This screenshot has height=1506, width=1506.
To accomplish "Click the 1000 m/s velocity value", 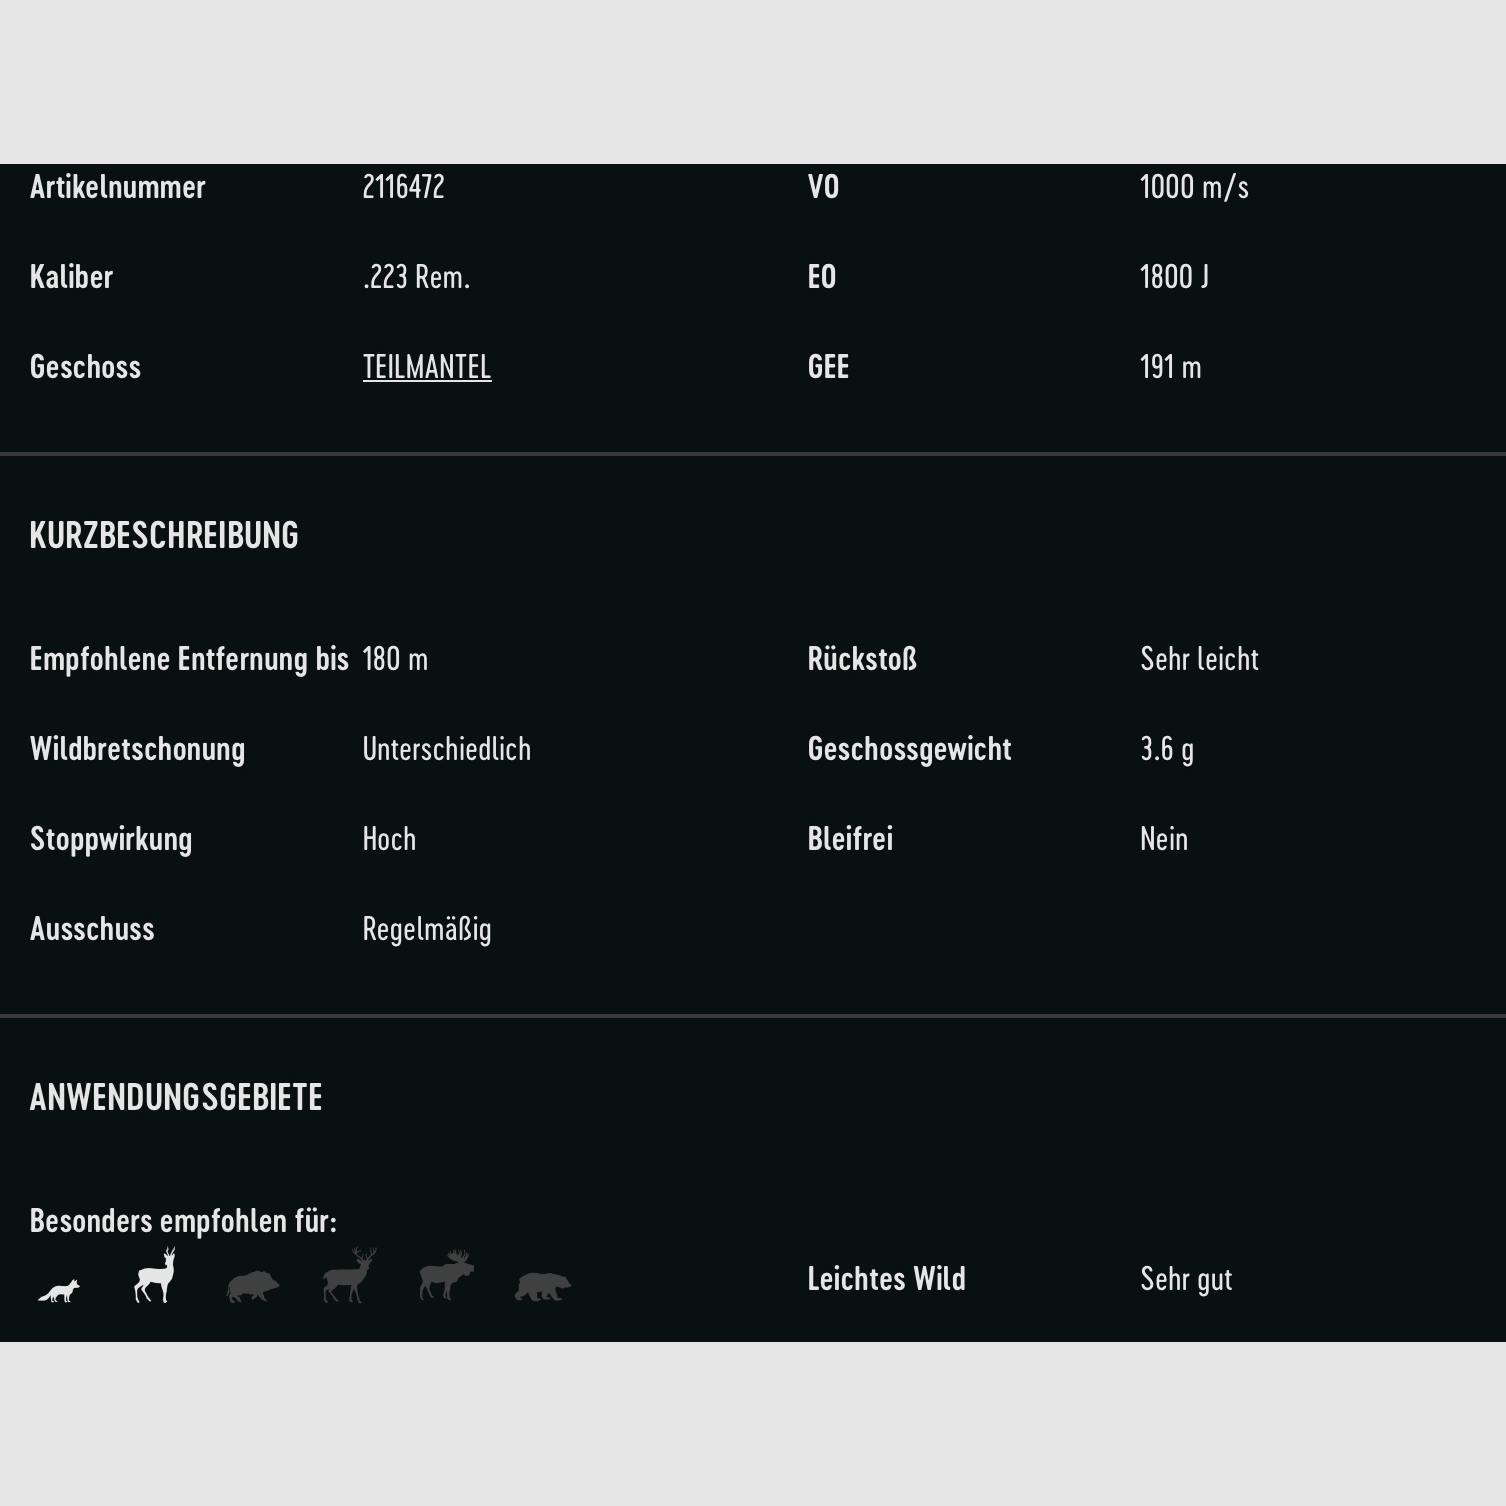I will [x=1194, y=187].
